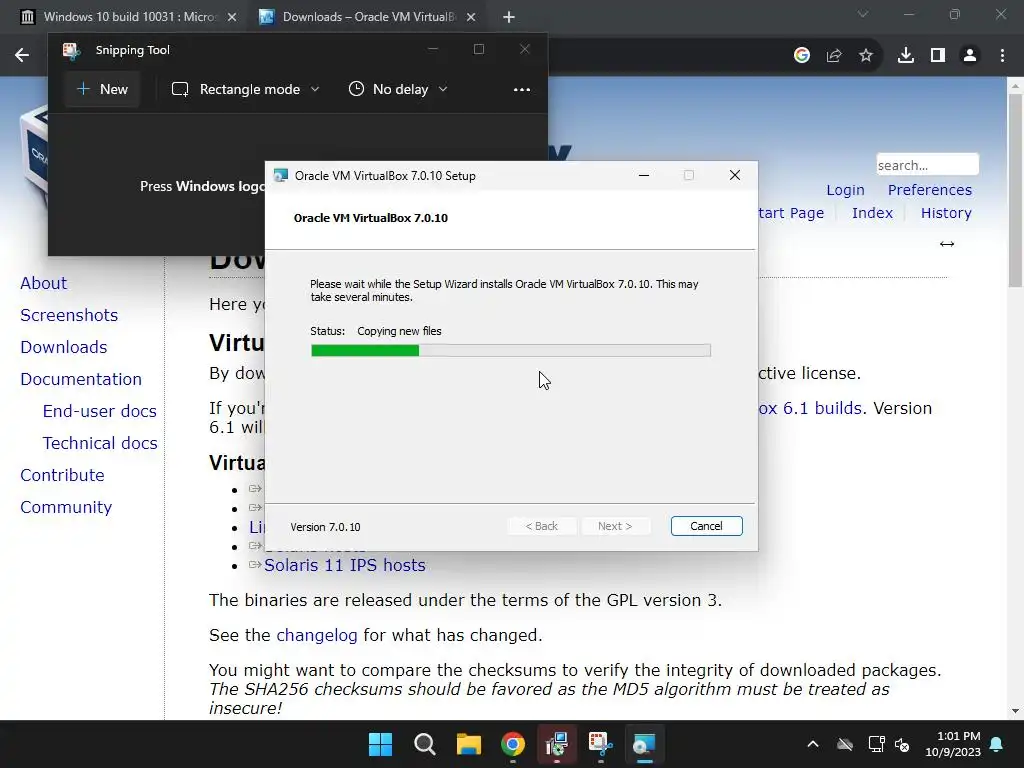1024x768 pixels.
Task: Open Solaris 11 IPS hosts link
Action: pos(345,566)
